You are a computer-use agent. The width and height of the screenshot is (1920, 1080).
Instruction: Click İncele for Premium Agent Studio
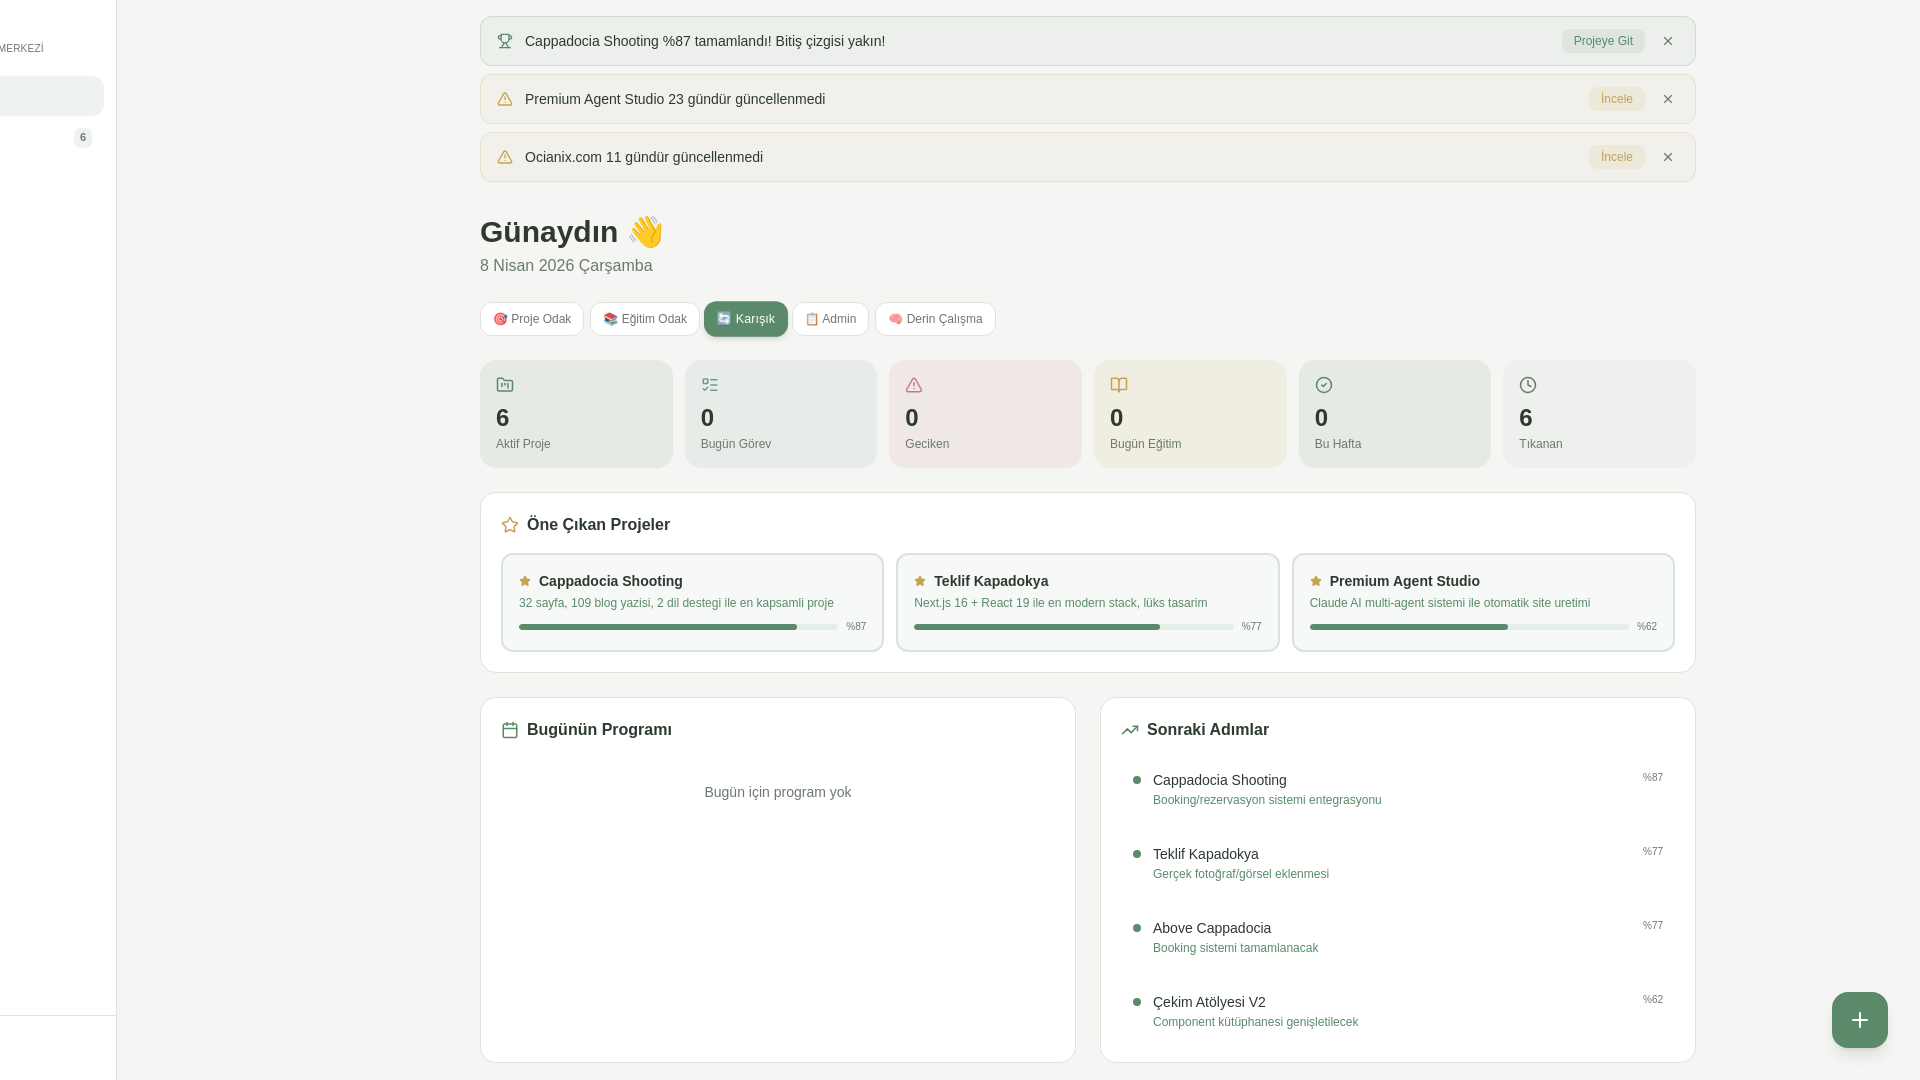pos(1617,99)
